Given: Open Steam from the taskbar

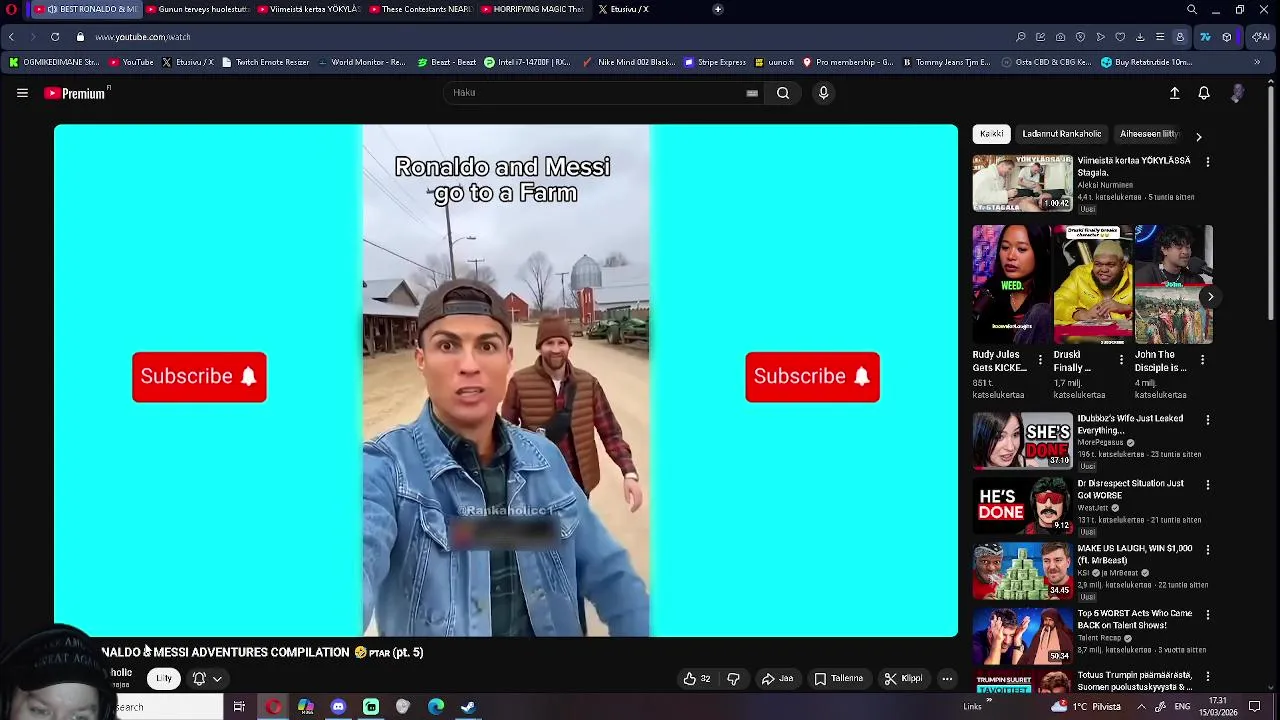Looking at the screenshot, I should coord(468,707).
